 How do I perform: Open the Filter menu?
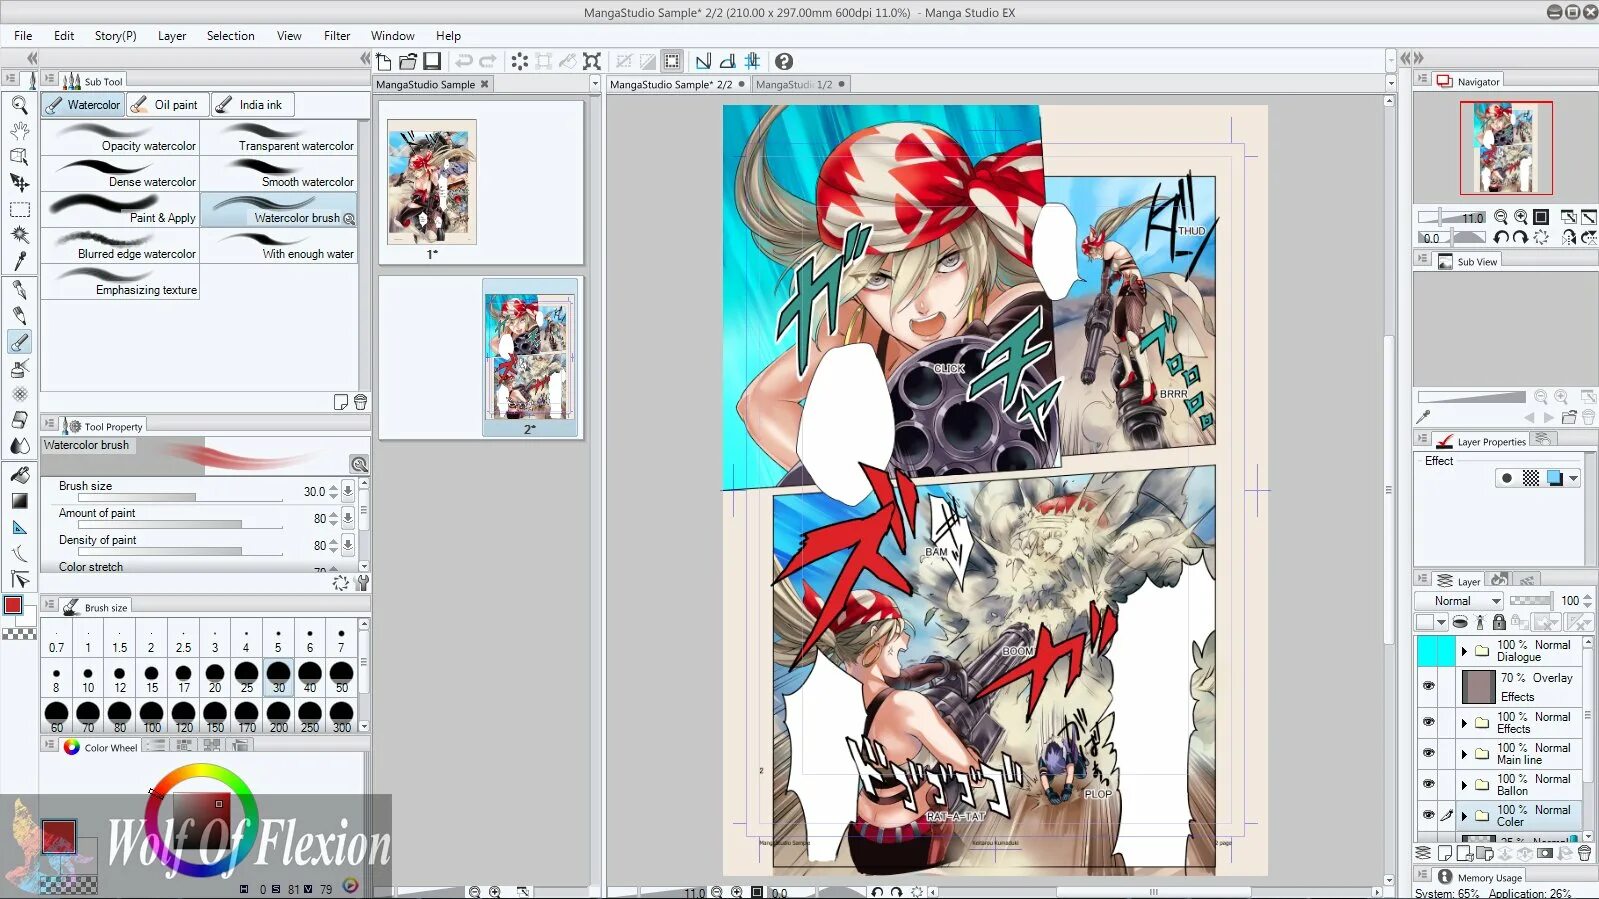click(337, 35)
